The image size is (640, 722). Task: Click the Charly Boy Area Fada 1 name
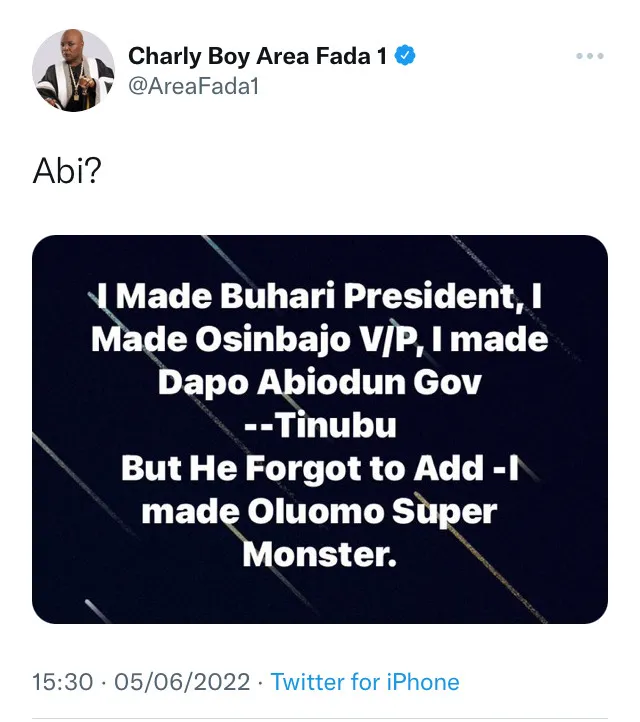[257, 57]
